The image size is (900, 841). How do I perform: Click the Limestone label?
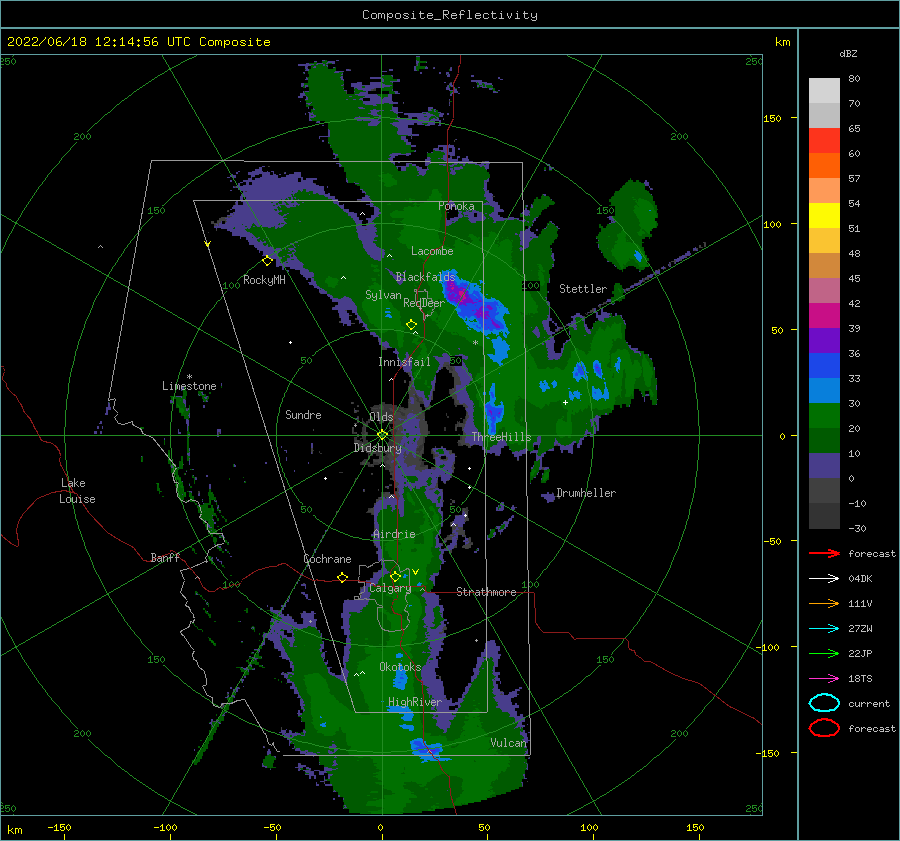click(x=189, y=386)
